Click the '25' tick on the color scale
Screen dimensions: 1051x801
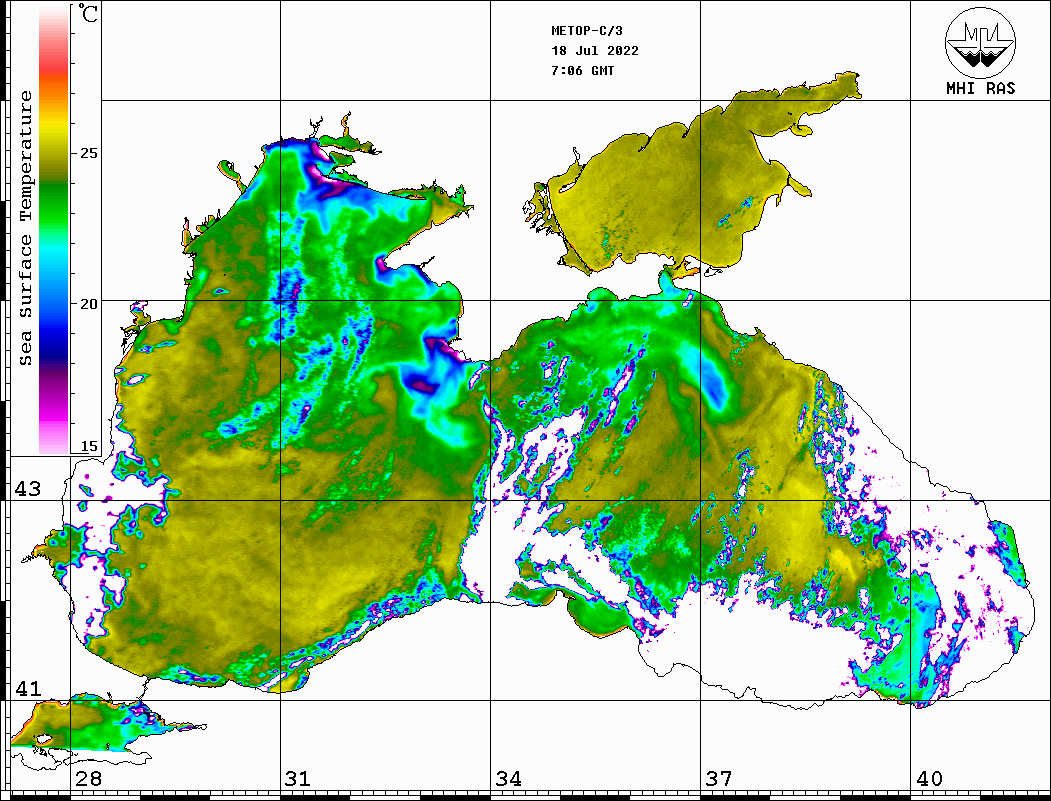point(88,153)
